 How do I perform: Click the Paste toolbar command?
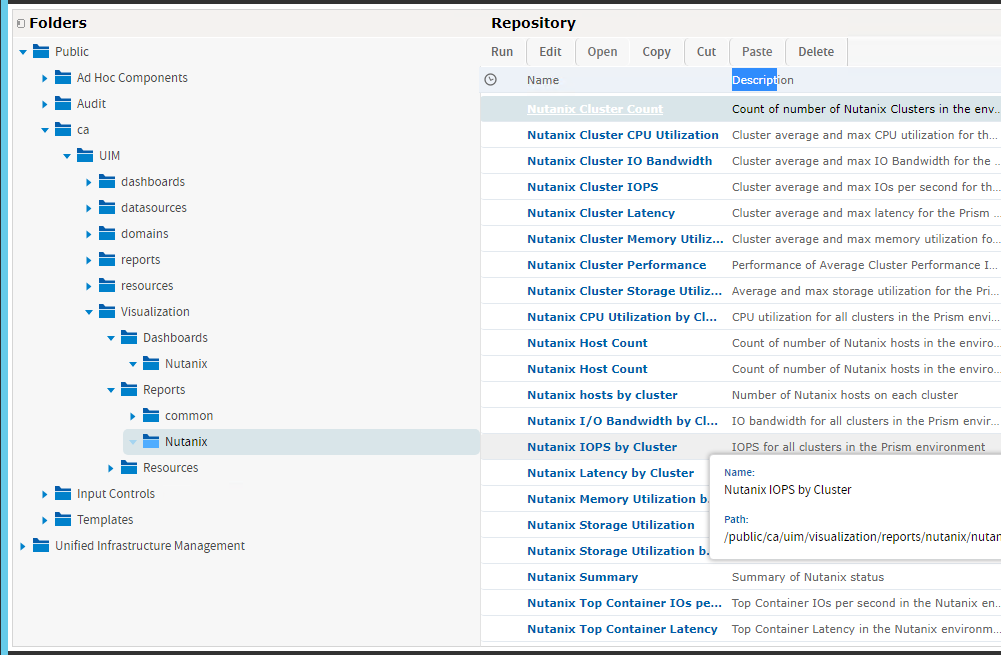coord(757,51)
